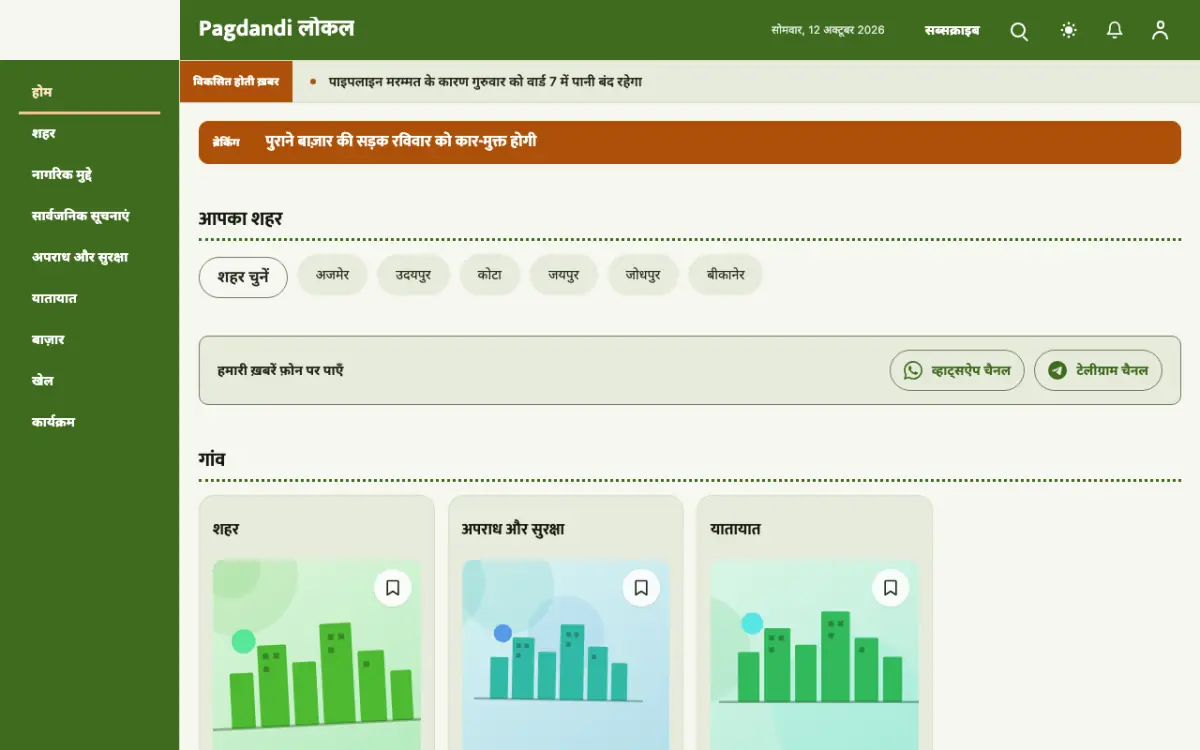Click the Pagdandi लोकल site logo
Screen dimensions: 1200x750
(x=276, y=29)
